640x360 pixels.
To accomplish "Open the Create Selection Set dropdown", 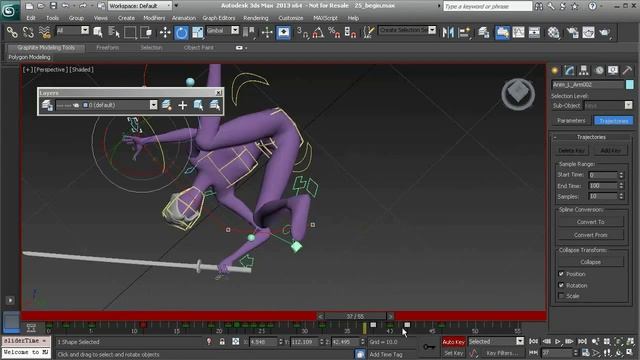I will point(407,30).
